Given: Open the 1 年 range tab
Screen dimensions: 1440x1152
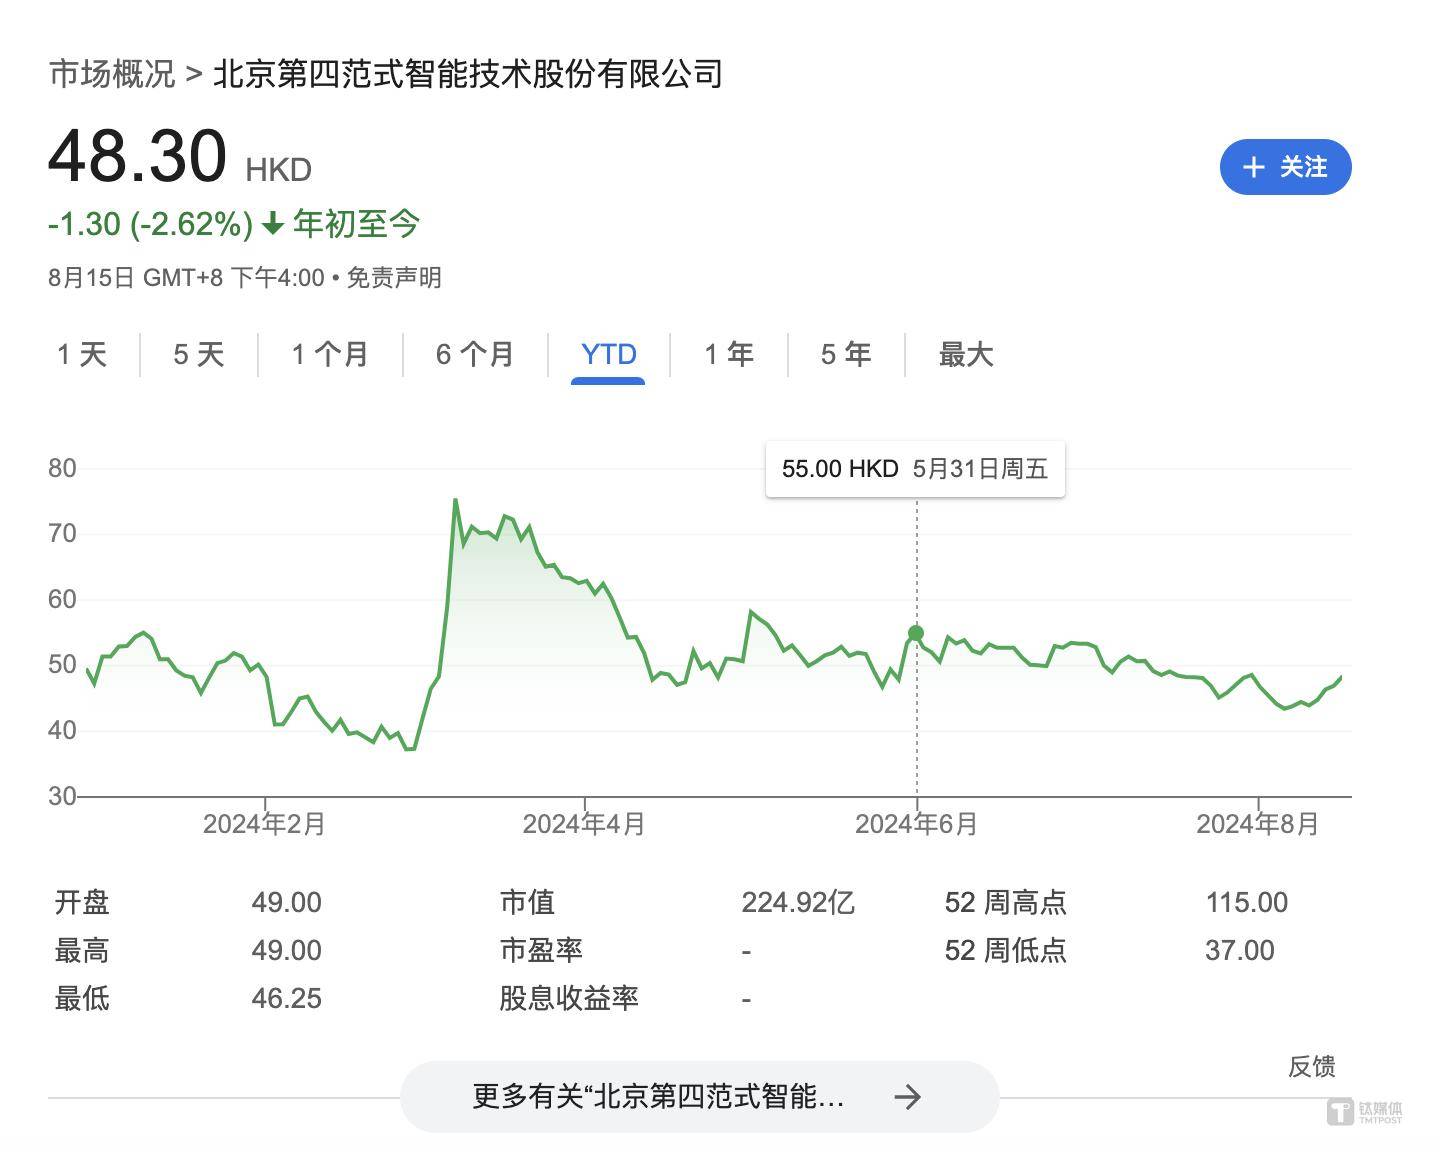Looking at the screenshot, I should (729, 354).
